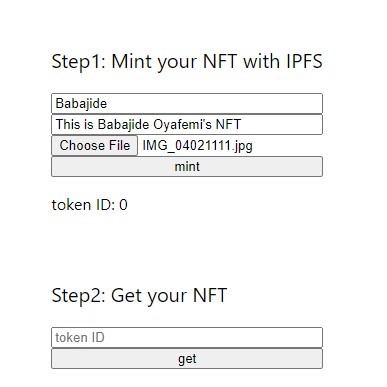Viewport: 387px width, 387px height.
Task: Click the name field containing Babajide
Action: coord(187,103)
